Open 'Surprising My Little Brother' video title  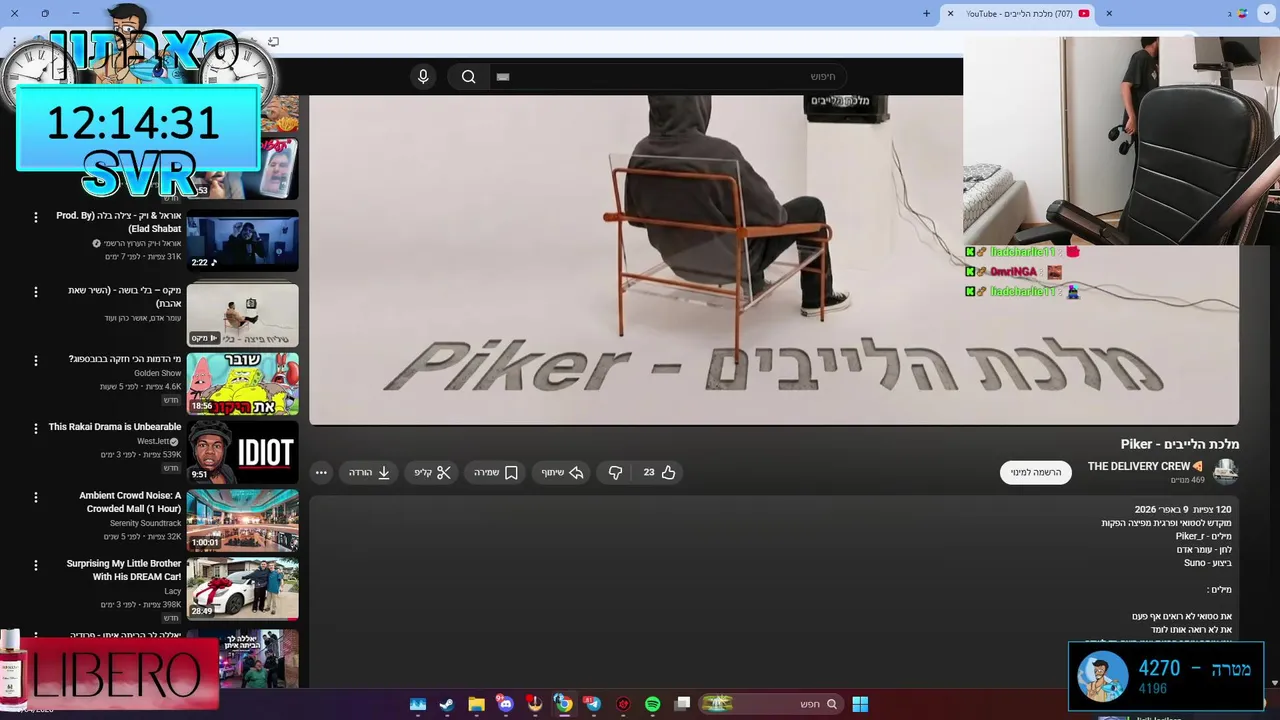124,570
